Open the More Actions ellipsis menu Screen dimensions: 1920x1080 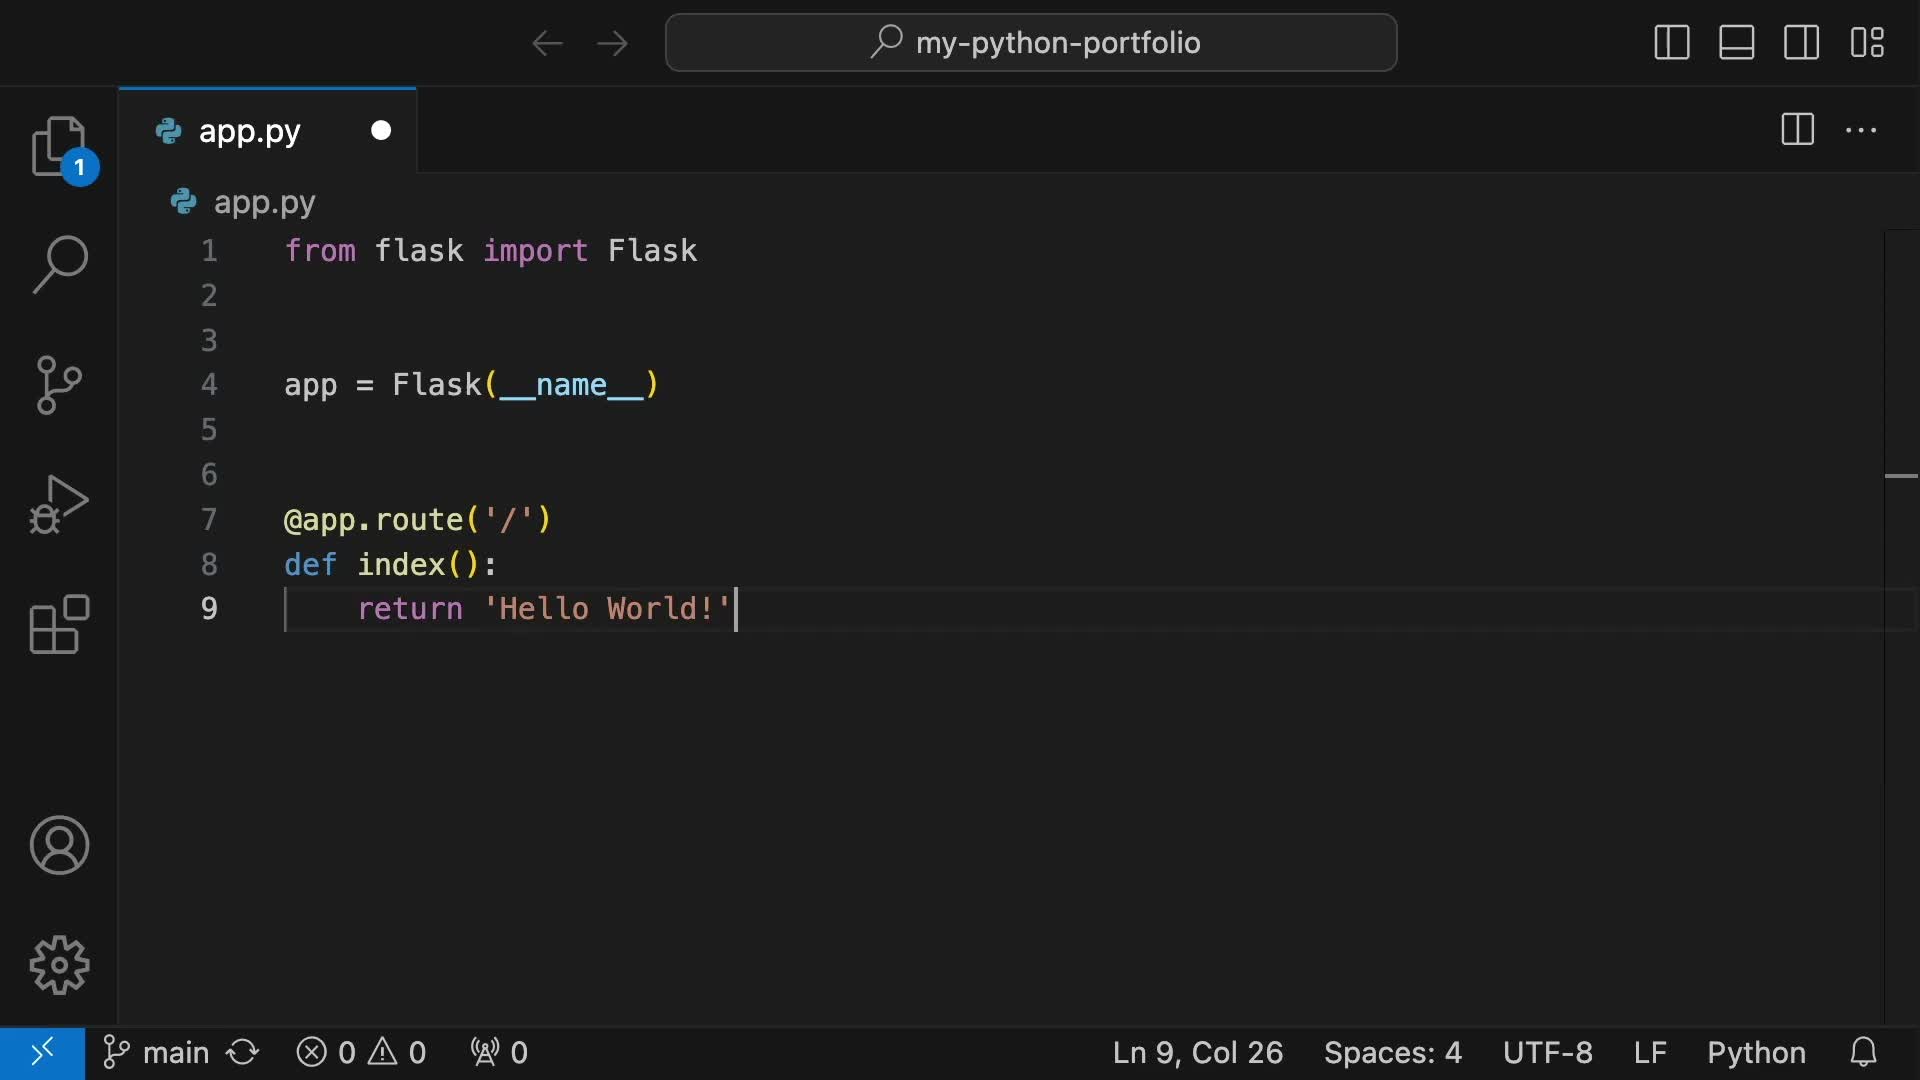[x=1861, y=130]
